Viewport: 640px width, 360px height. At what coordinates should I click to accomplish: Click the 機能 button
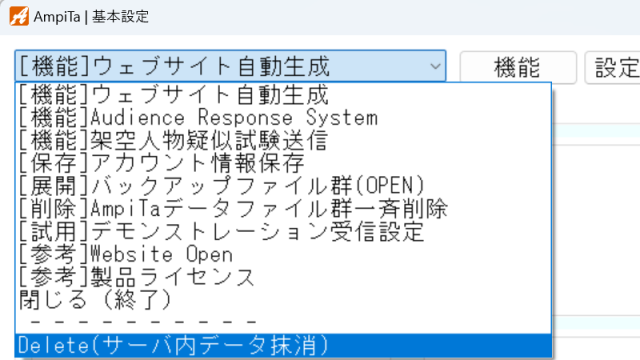click(518, 67)
